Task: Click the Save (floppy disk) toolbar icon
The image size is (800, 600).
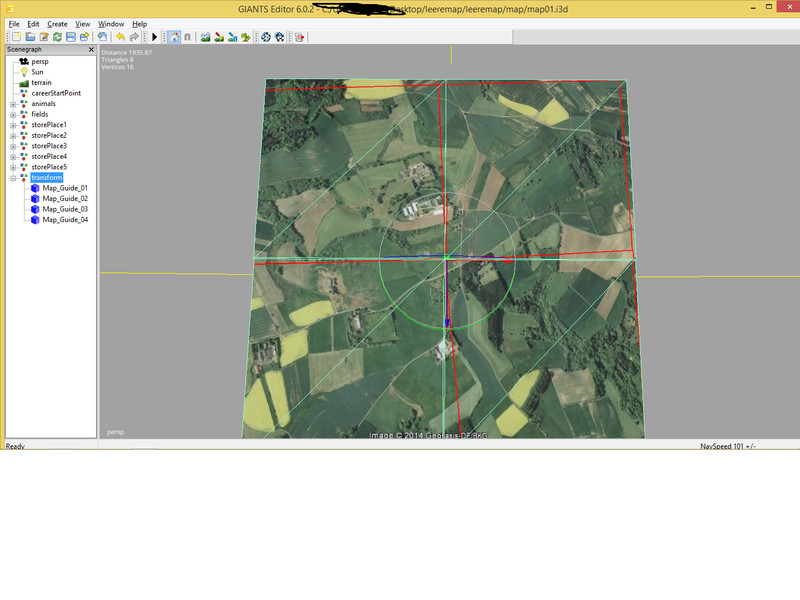Action: [71, 37]
